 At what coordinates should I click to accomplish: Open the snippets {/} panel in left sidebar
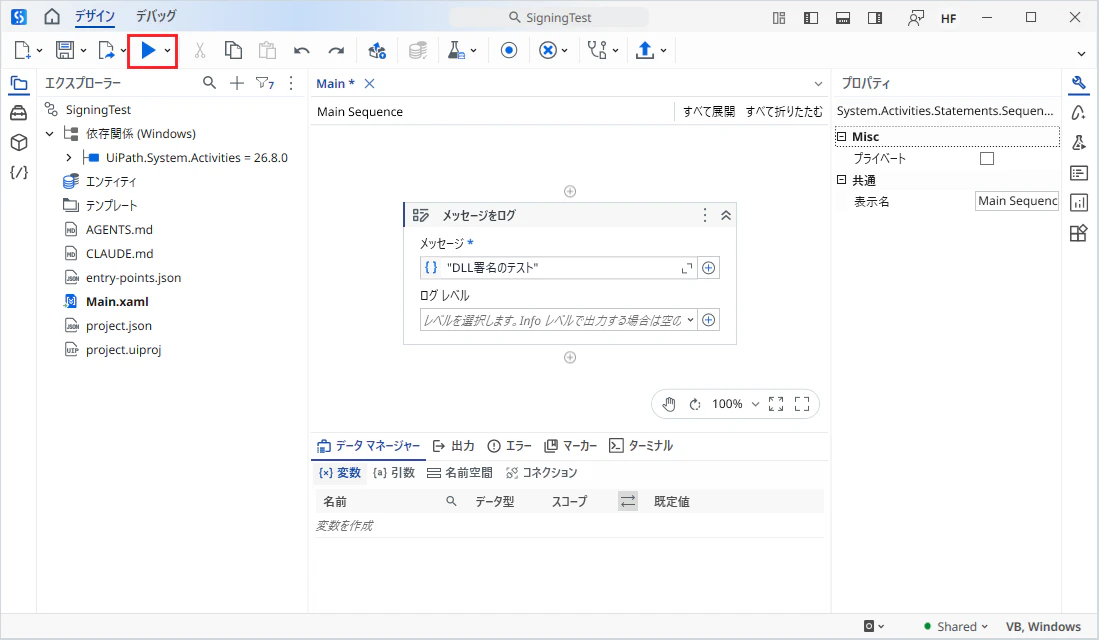[19, 172]
